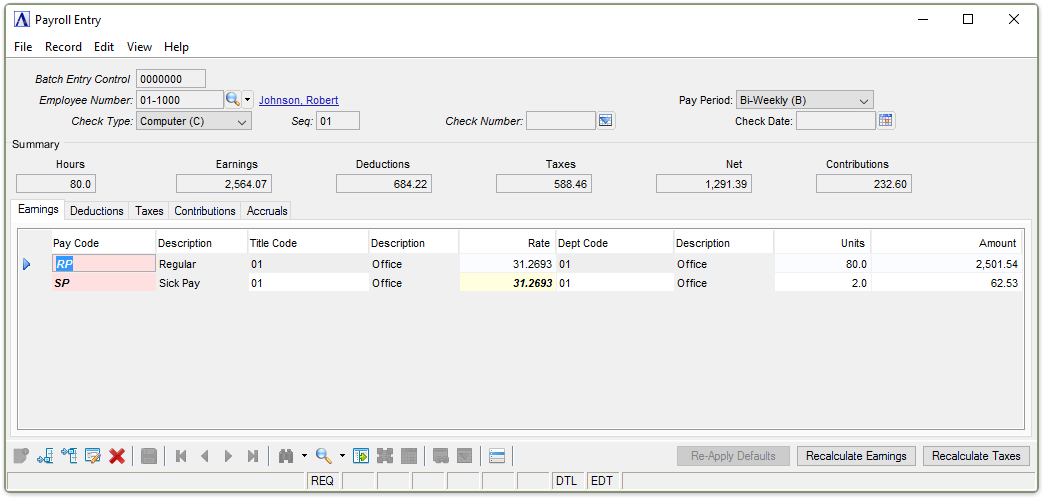Click the 62.53 amount cell
Image resolution: width=1047 pixels, height=501 pixels.
[x=946, y=283]
